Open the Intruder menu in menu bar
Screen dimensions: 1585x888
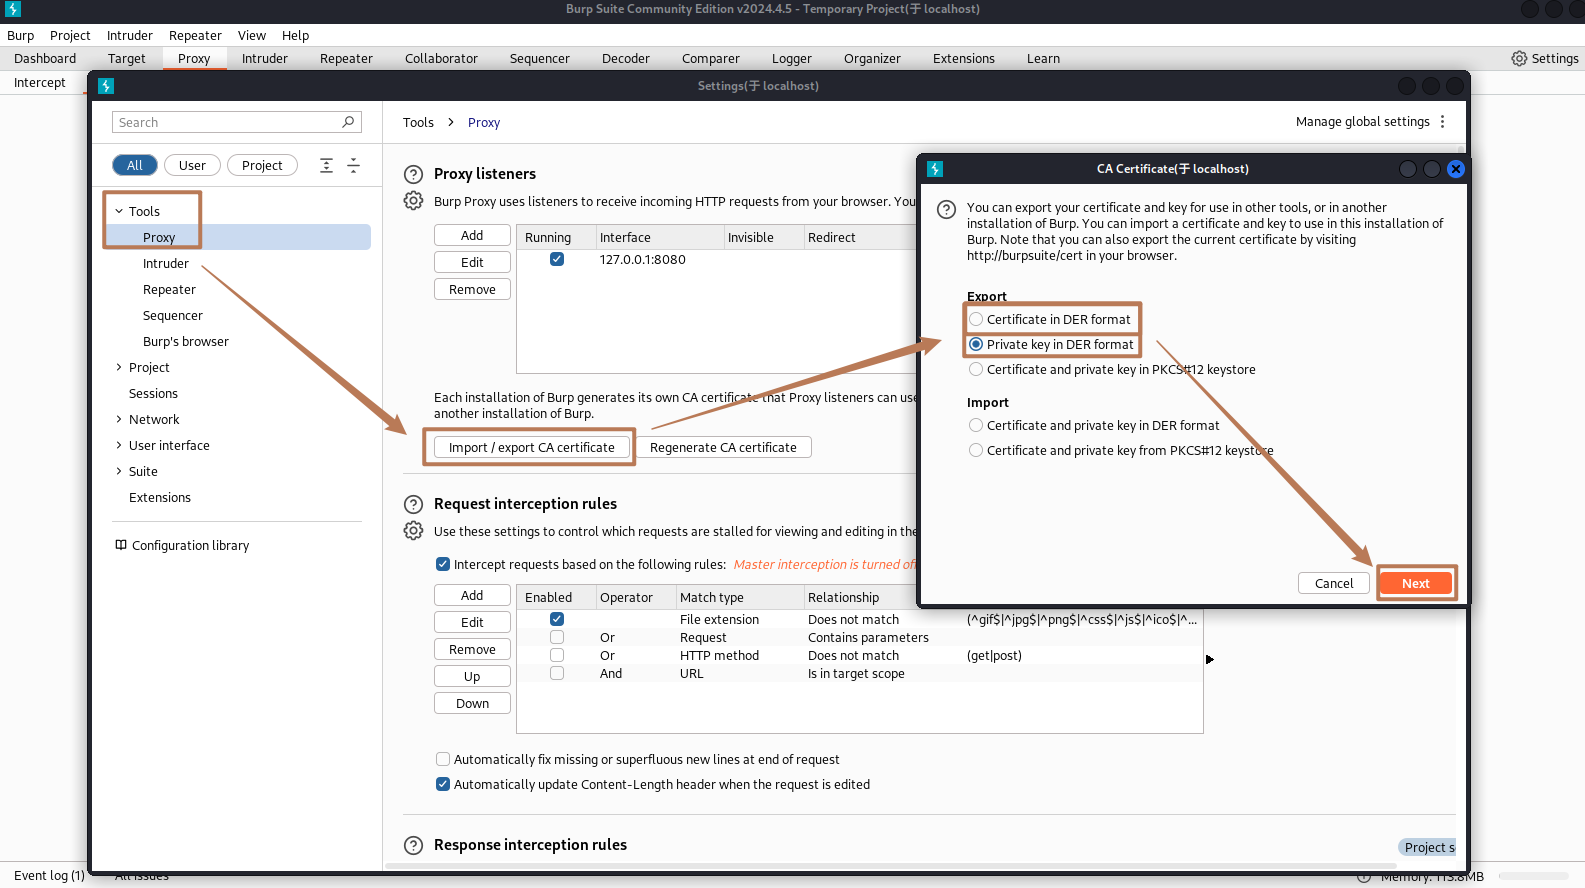(x=130, y=35)
